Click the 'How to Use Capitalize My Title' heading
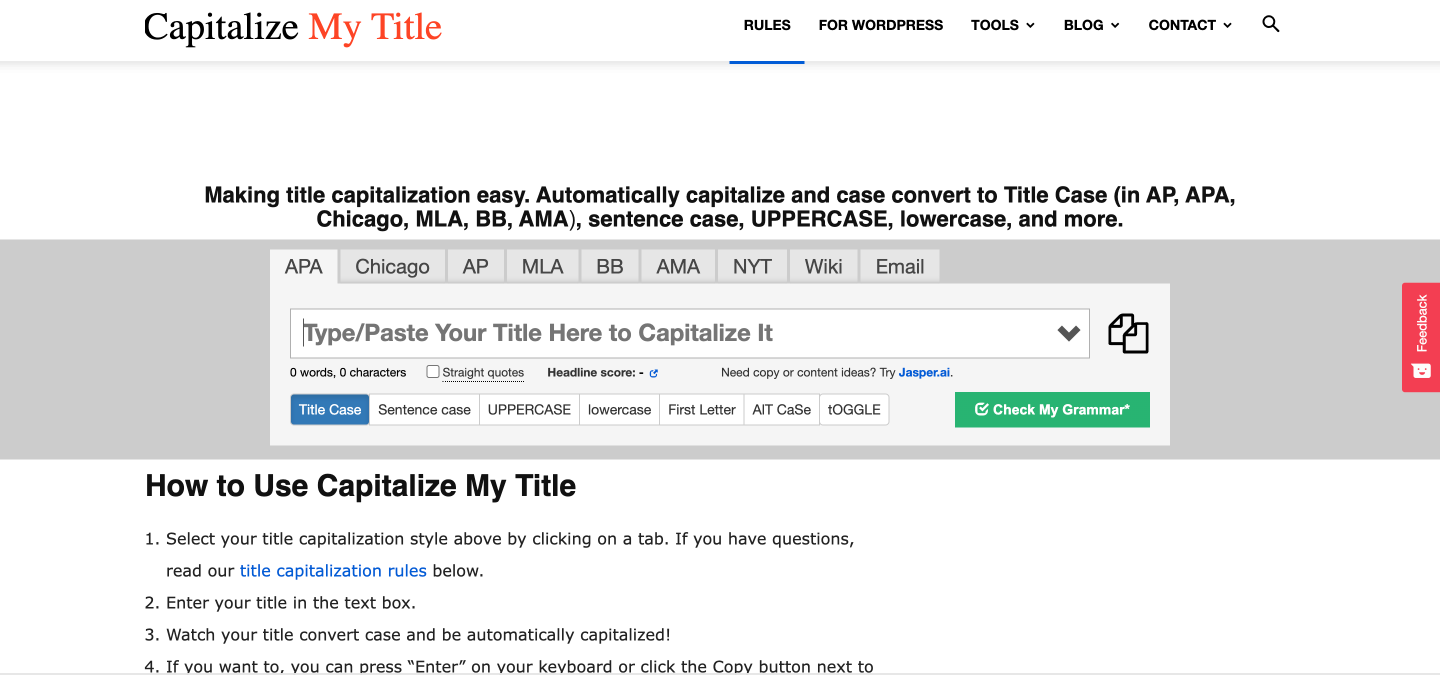Viewport: 1440px width, 675px height. (361, 486)
